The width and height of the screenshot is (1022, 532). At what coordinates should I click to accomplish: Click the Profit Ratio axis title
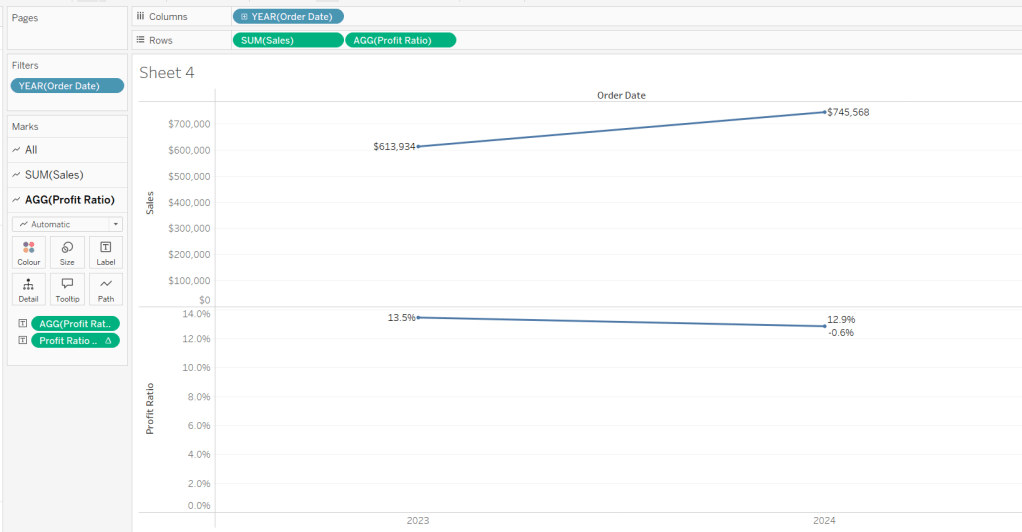(x=151, y=408)
